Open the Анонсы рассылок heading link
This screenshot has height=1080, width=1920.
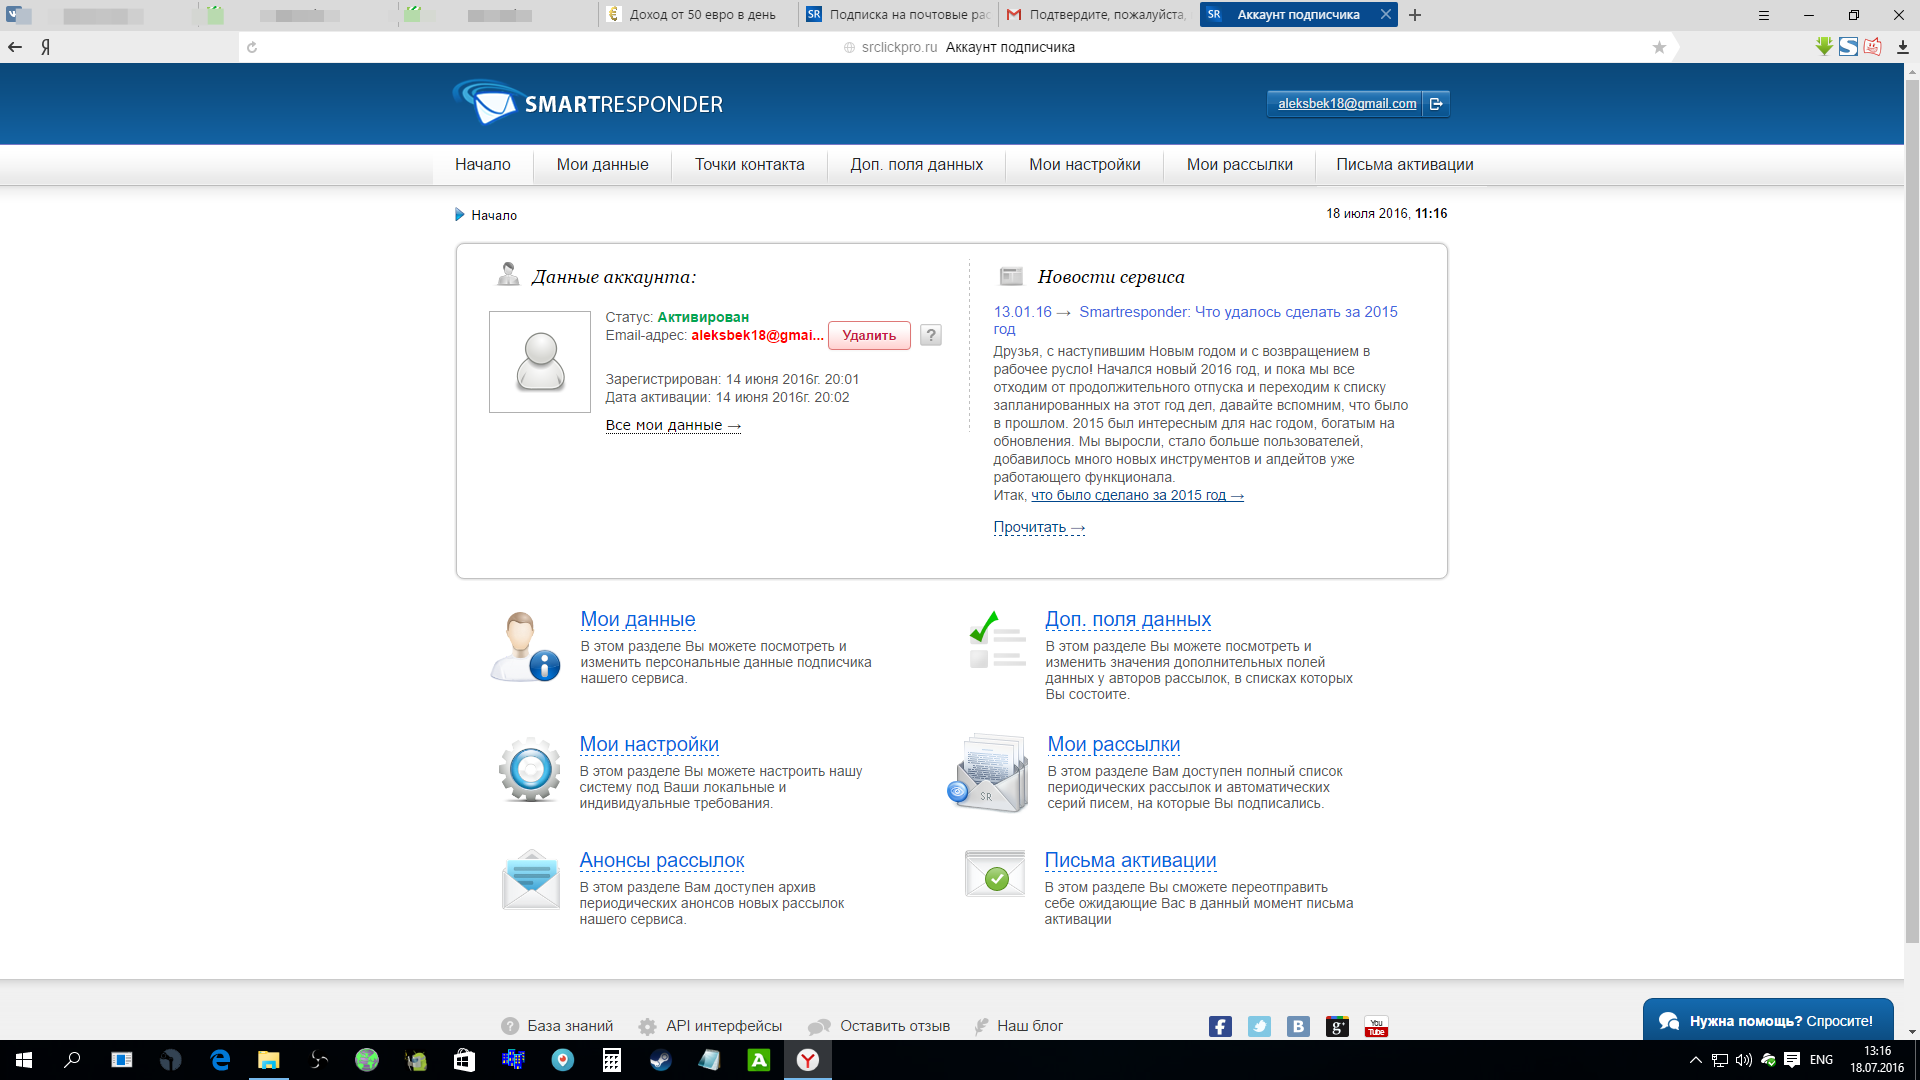662,860
